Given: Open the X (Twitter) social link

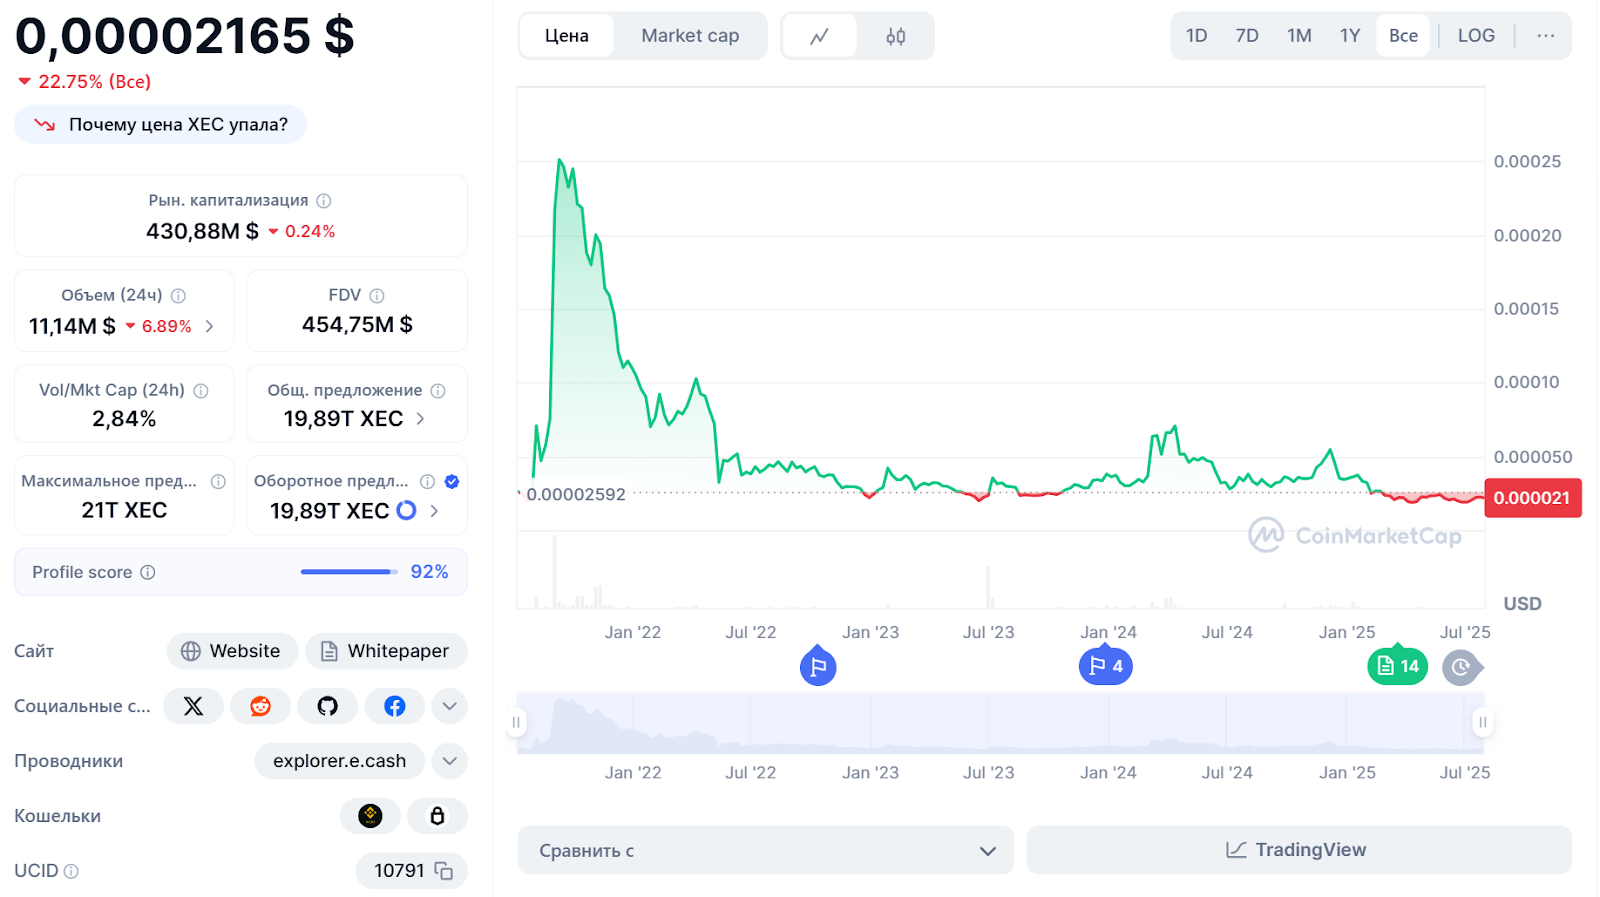Looking at the screenshot, I should click(193, 706).
